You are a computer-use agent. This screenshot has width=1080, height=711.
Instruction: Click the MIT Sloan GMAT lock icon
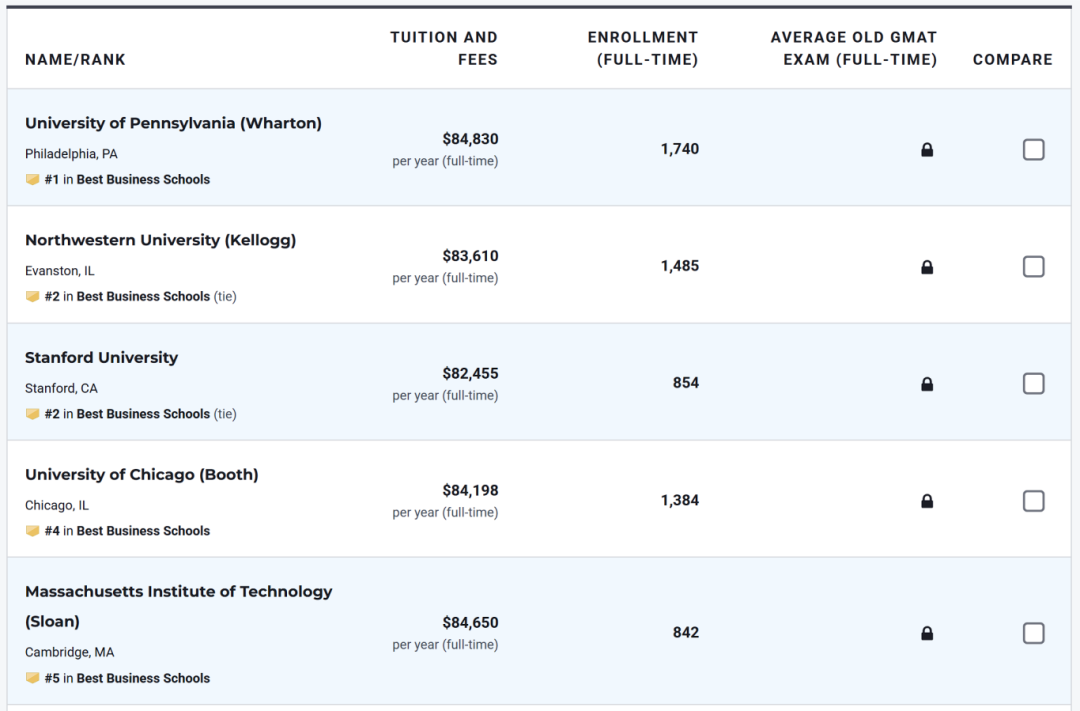(927, 633)
